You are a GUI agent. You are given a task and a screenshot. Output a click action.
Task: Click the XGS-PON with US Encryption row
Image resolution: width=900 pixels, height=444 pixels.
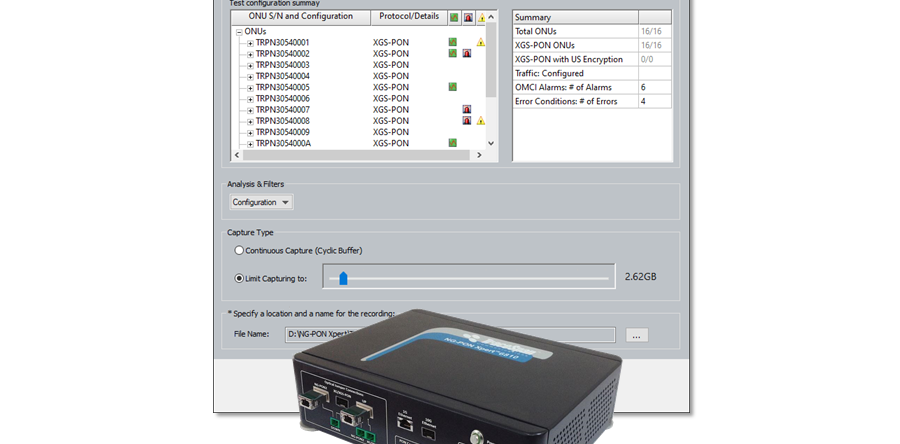click(592, 59)
